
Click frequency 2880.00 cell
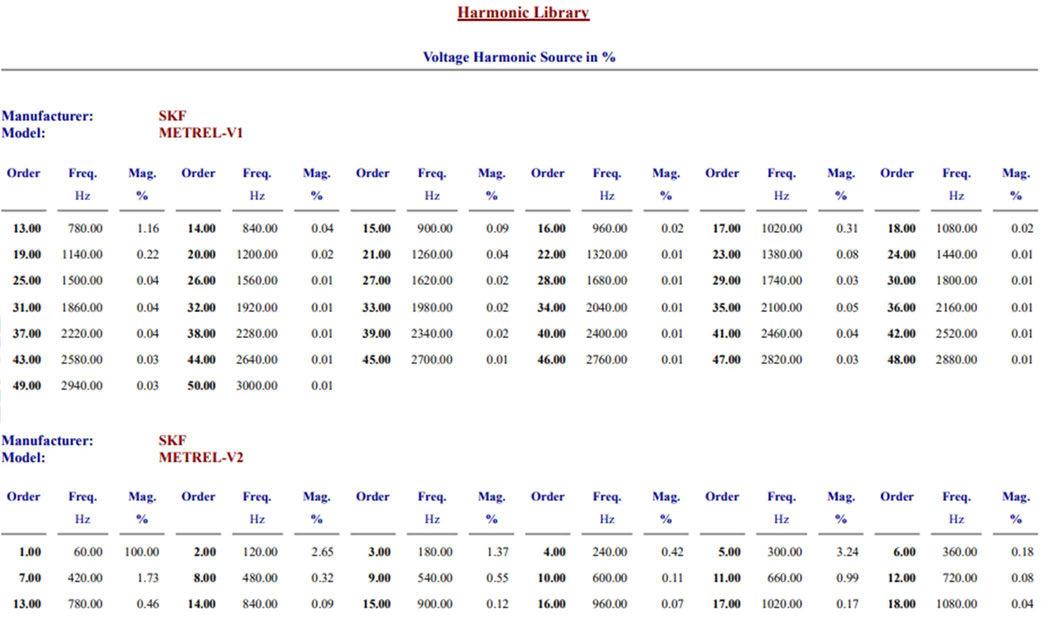coord(956,360)
